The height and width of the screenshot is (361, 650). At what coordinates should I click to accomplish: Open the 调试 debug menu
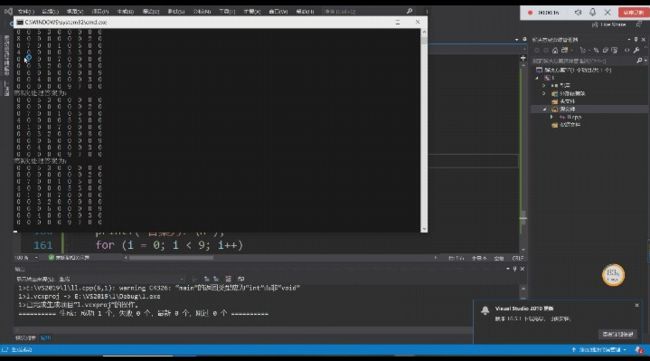tap(151, 11)
